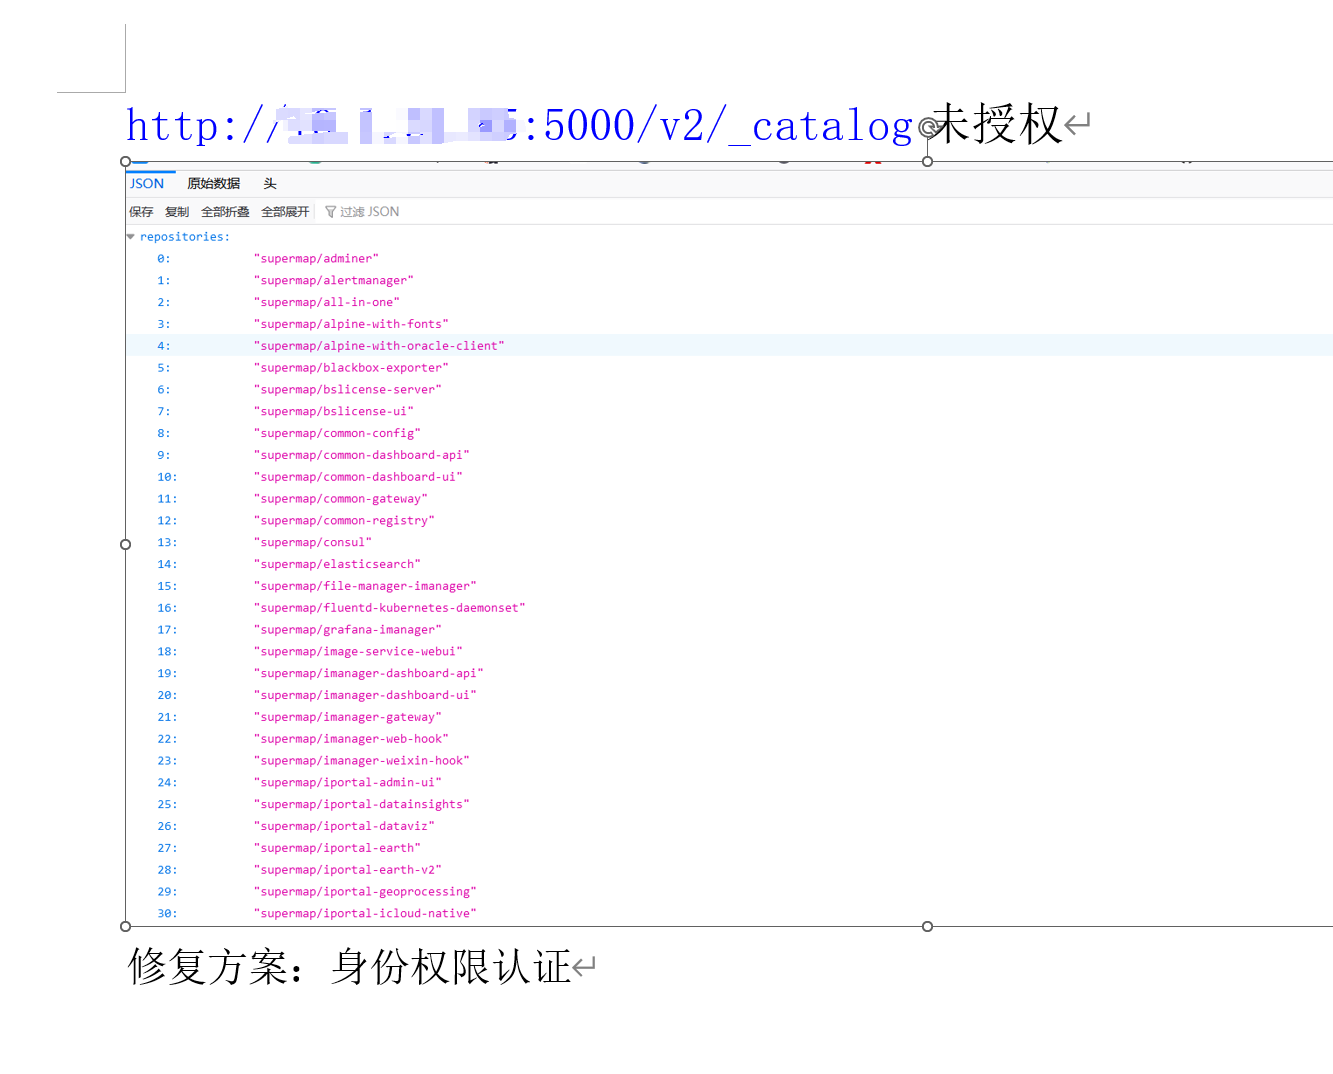Select row "supermap/iportal-earth"
The height and width of the screenshot is (1074, 1333).
point(729,848)
